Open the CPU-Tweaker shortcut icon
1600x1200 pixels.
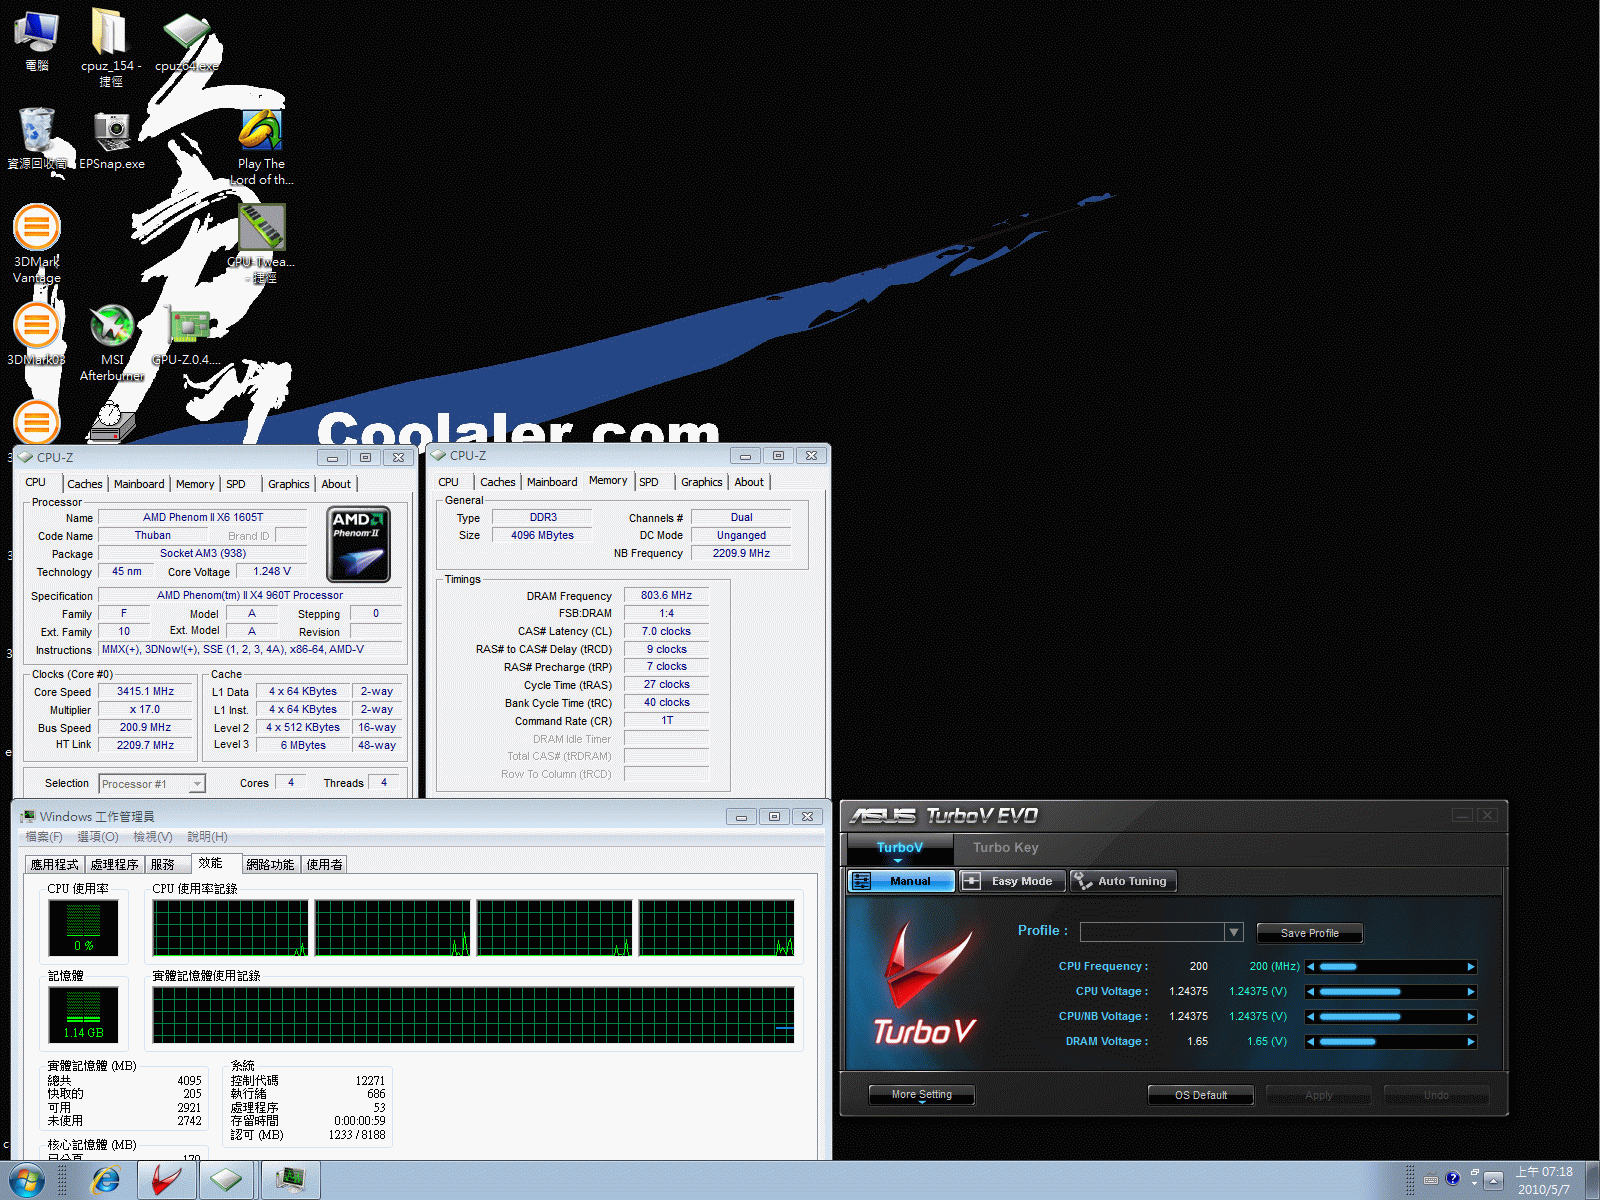click(x=261, y=243)
